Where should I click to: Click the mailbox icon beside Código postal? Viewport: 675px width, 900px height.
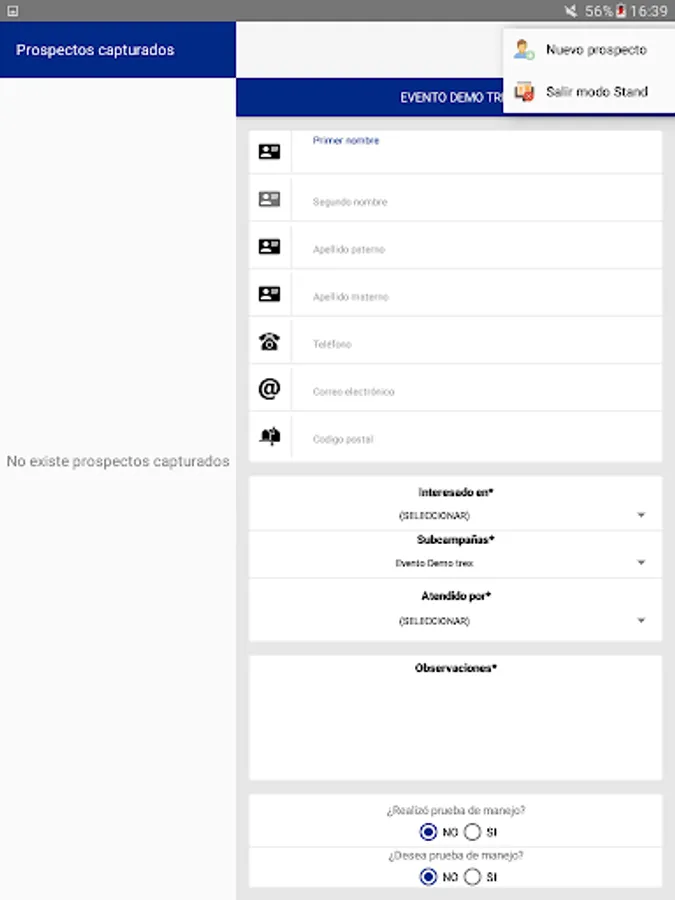[x=269, y=437]
